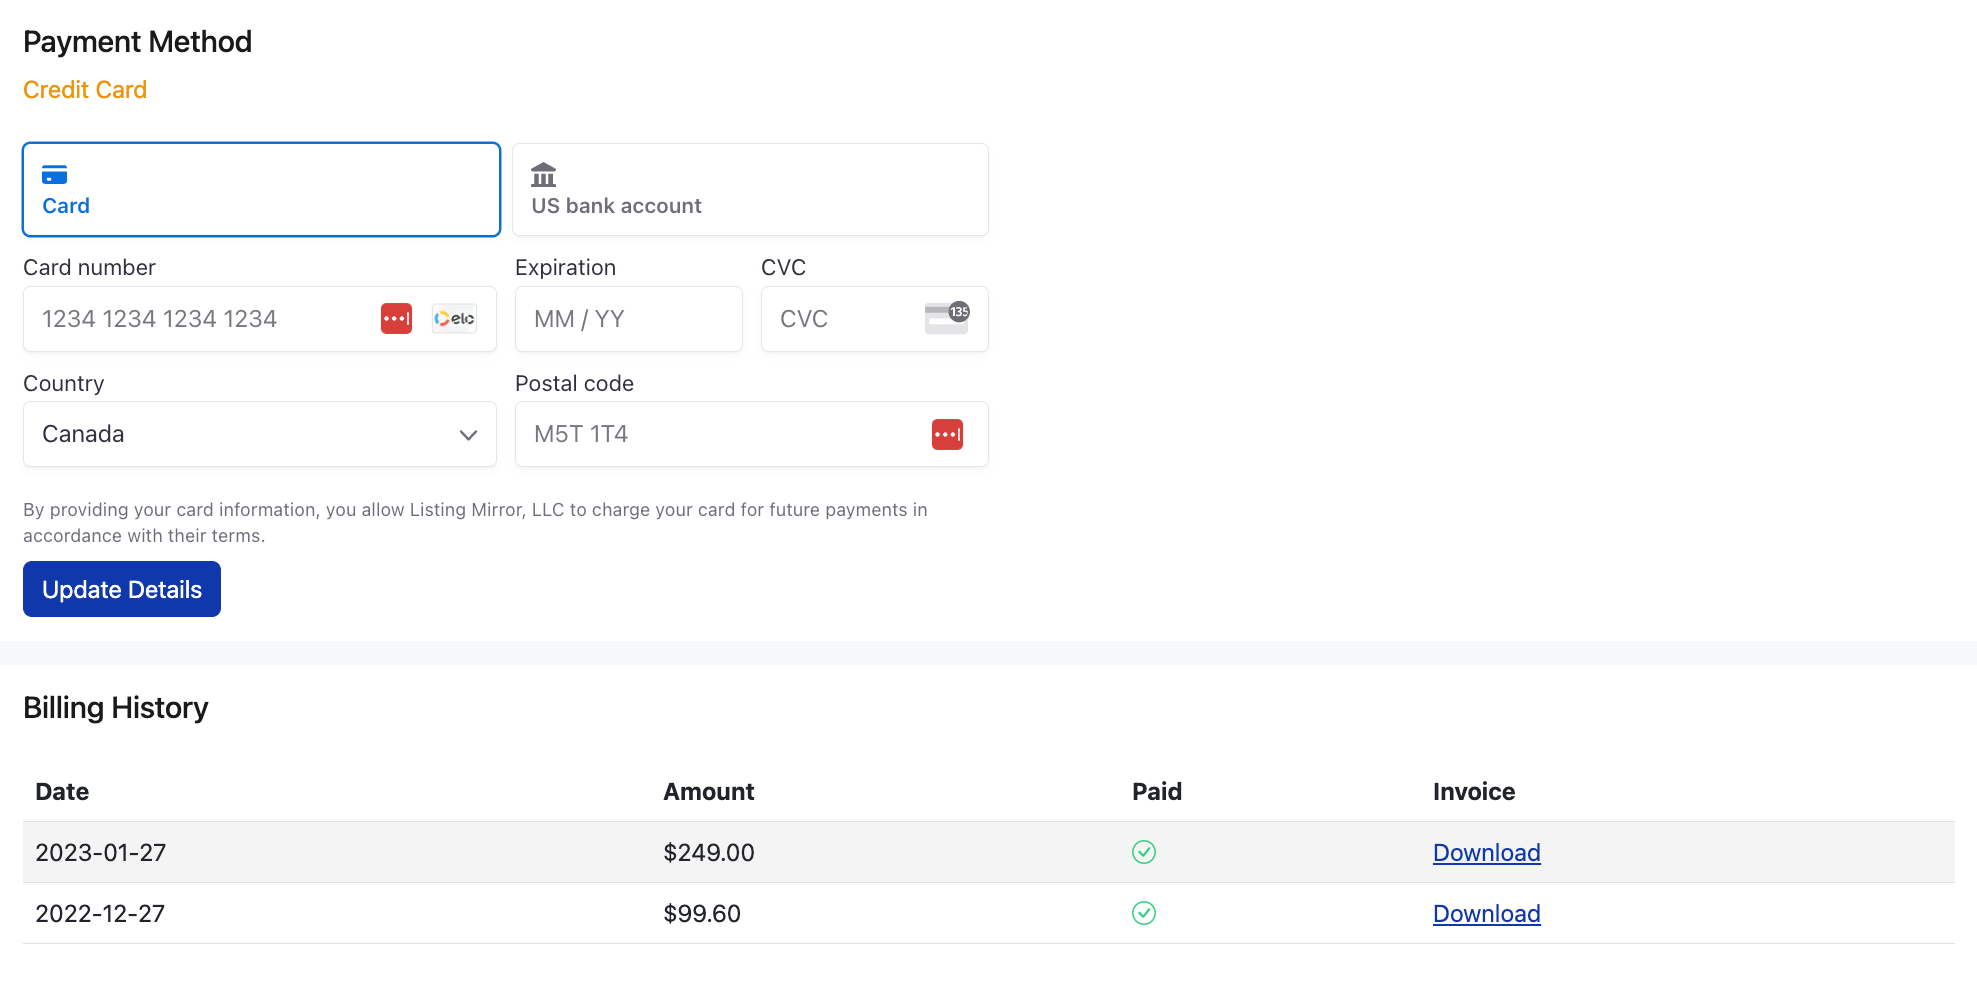Select the Card payment tab
This screenshot has height=992, width=1977.
tap(261, 189)
